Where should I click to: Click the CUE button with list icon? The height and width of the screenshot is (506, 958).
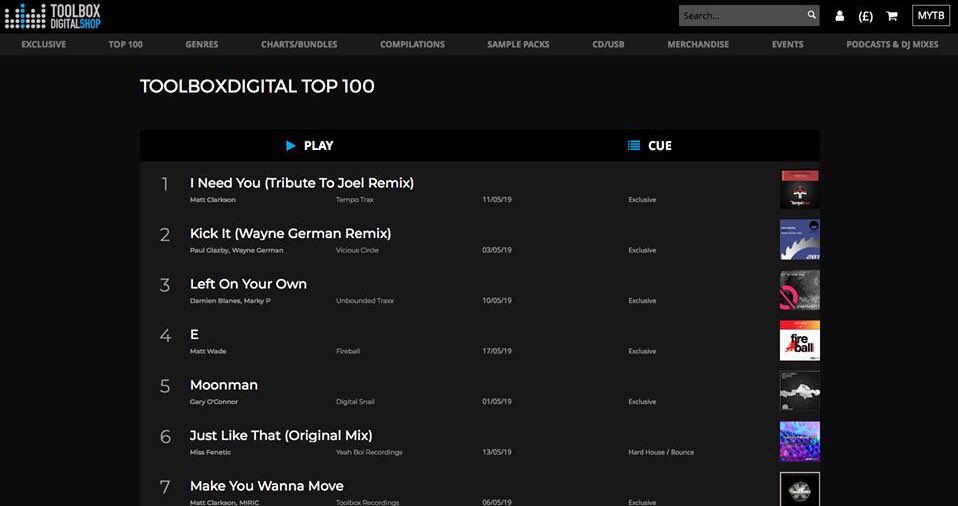click(649, 145)
